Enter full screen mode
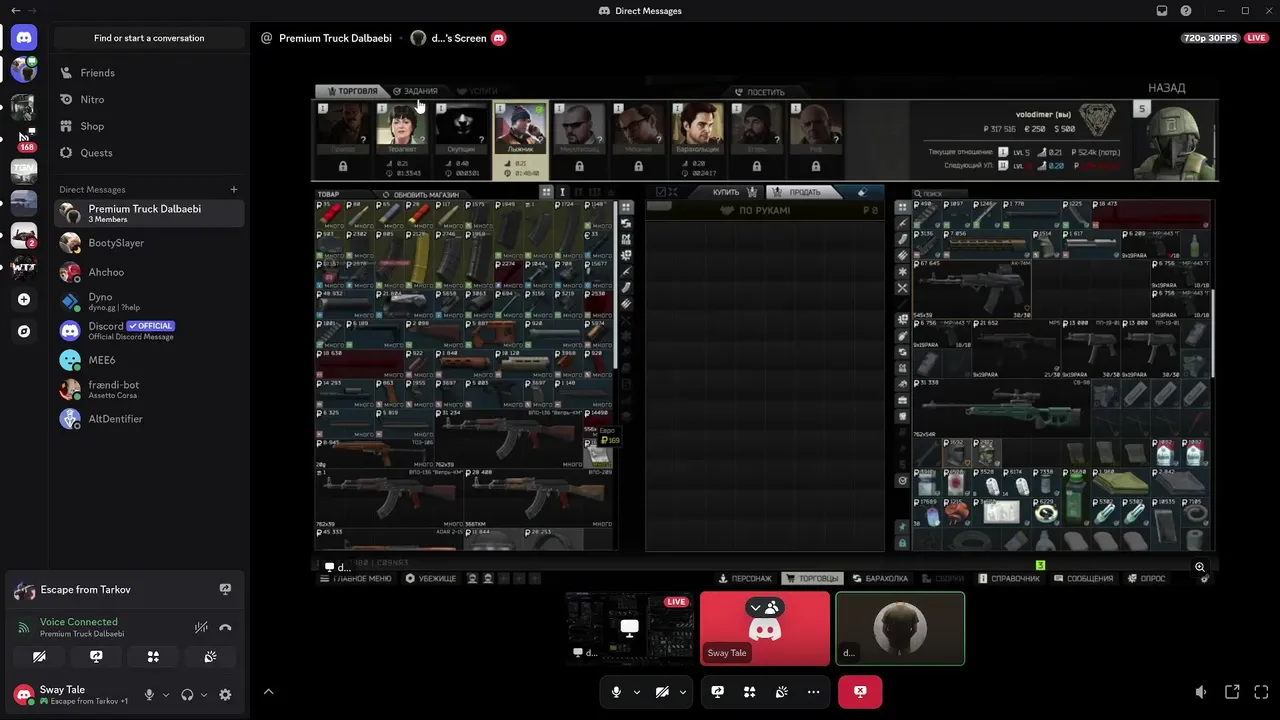Image resolution: width=1280 pixels, height=720 pixels. 1263,692
